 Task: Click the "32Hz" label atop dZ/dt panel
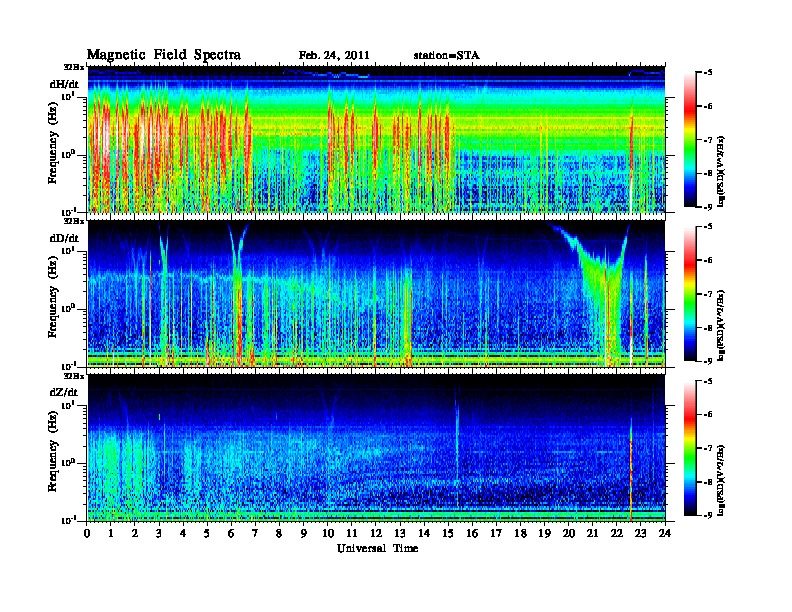(x=74, y=376)
